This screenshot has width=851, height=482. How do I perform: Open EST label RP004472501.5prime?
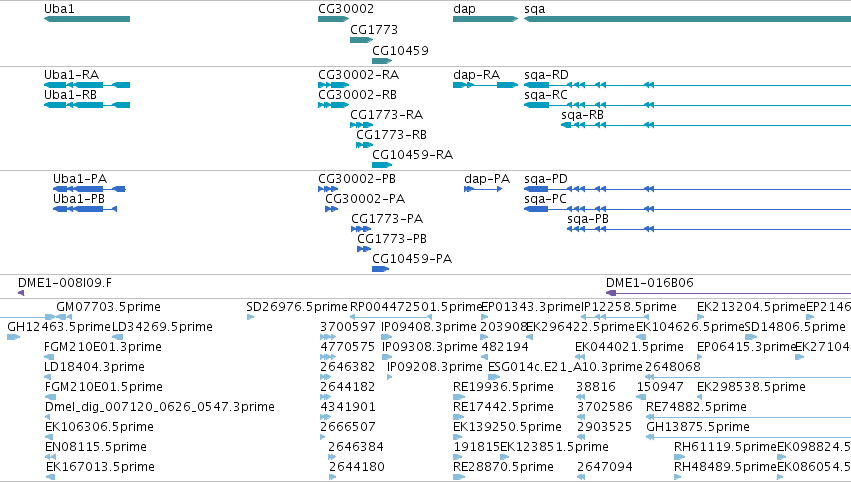tap(416, 307)
